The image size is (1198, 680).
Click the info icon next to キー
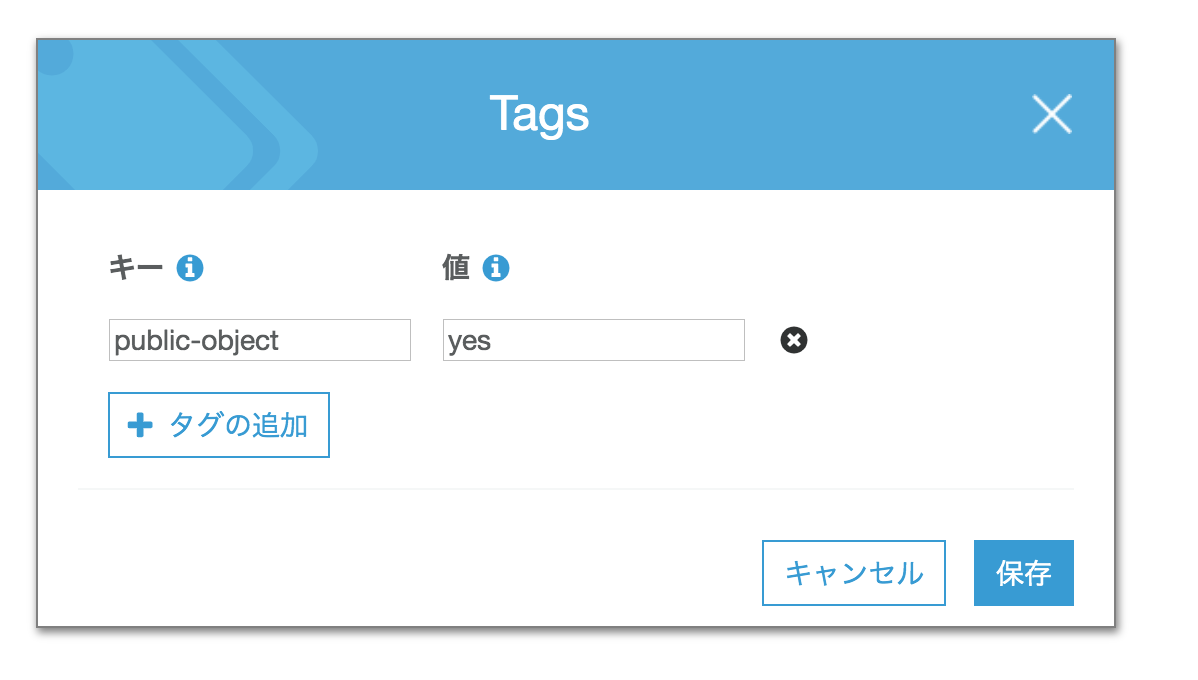pyautogui.click(x=190, y=268)
